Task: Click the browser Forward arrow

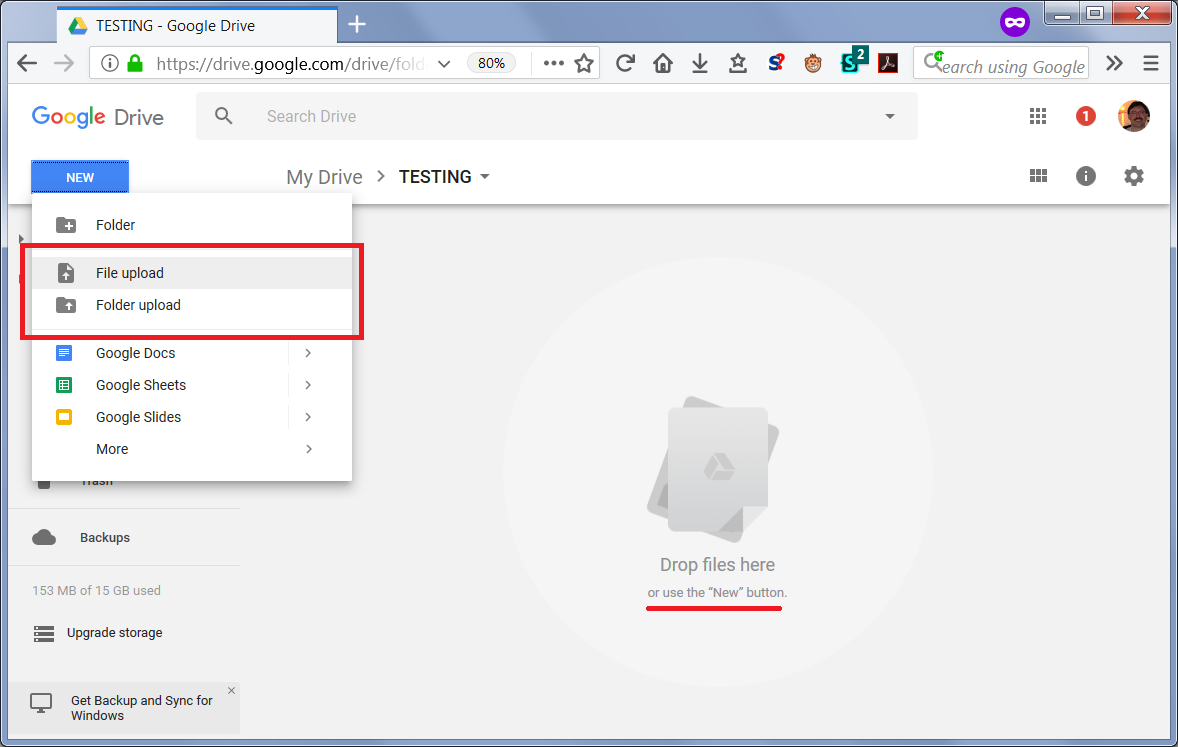Action: [64, 63]
